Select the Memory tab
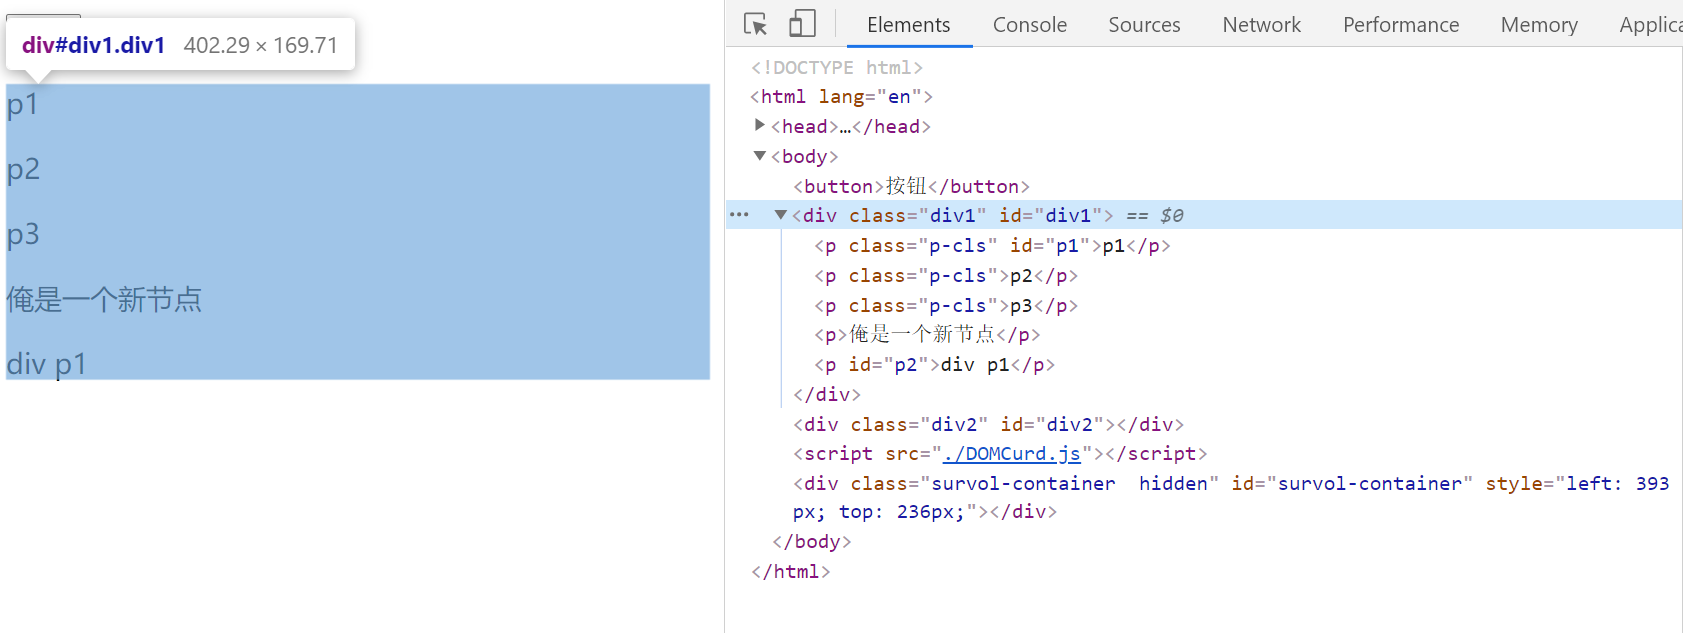Image resolution: width=1683 pixels, height=633 pixels. coord(1538,25)
